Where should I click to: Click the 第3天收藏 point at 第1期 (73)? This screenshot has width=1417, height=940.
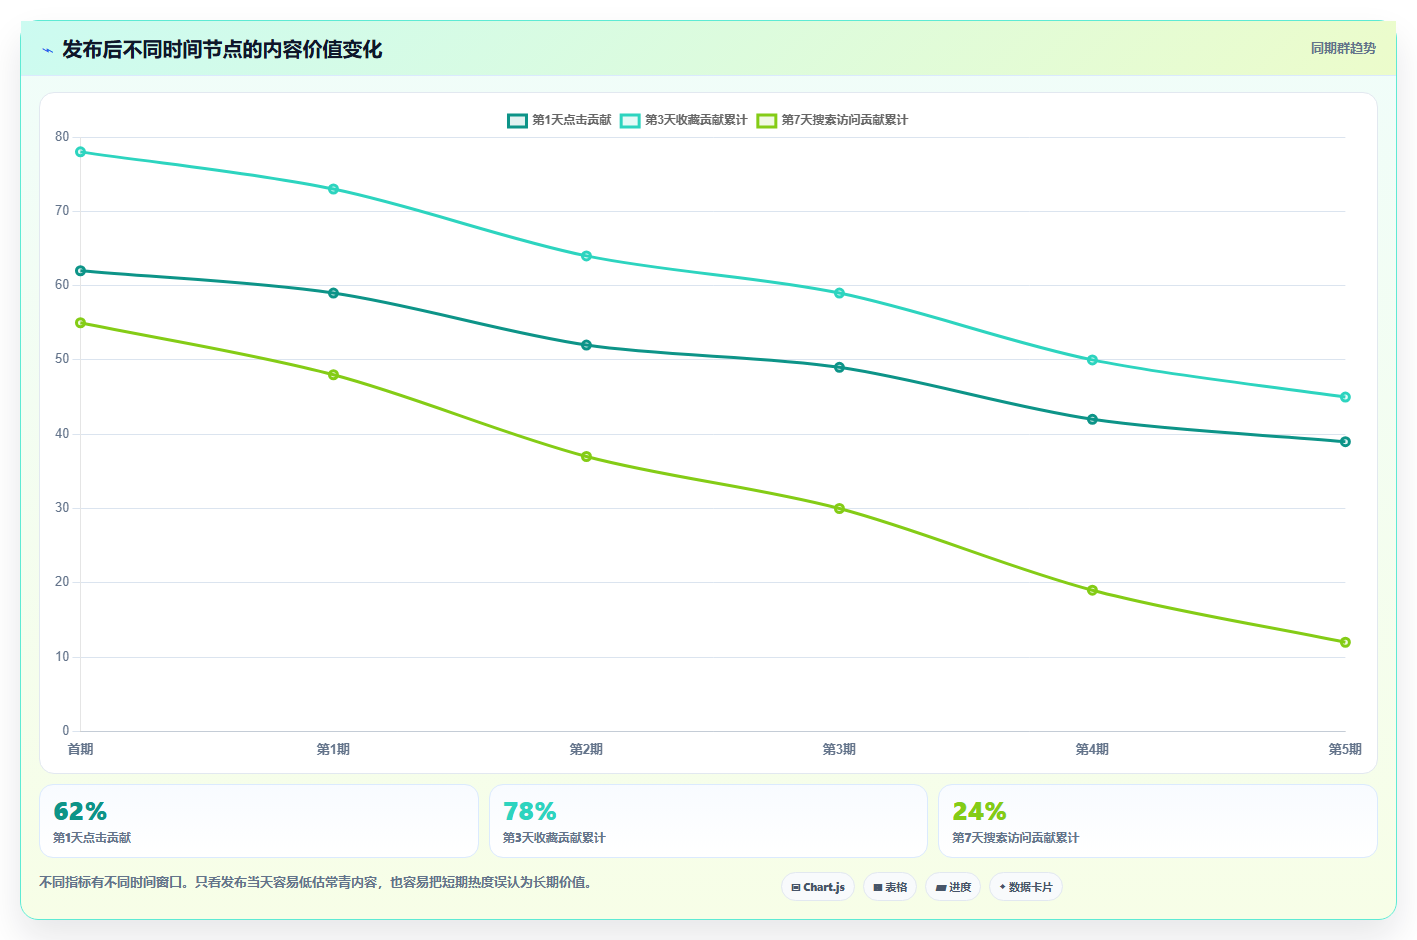coord(334,189)
